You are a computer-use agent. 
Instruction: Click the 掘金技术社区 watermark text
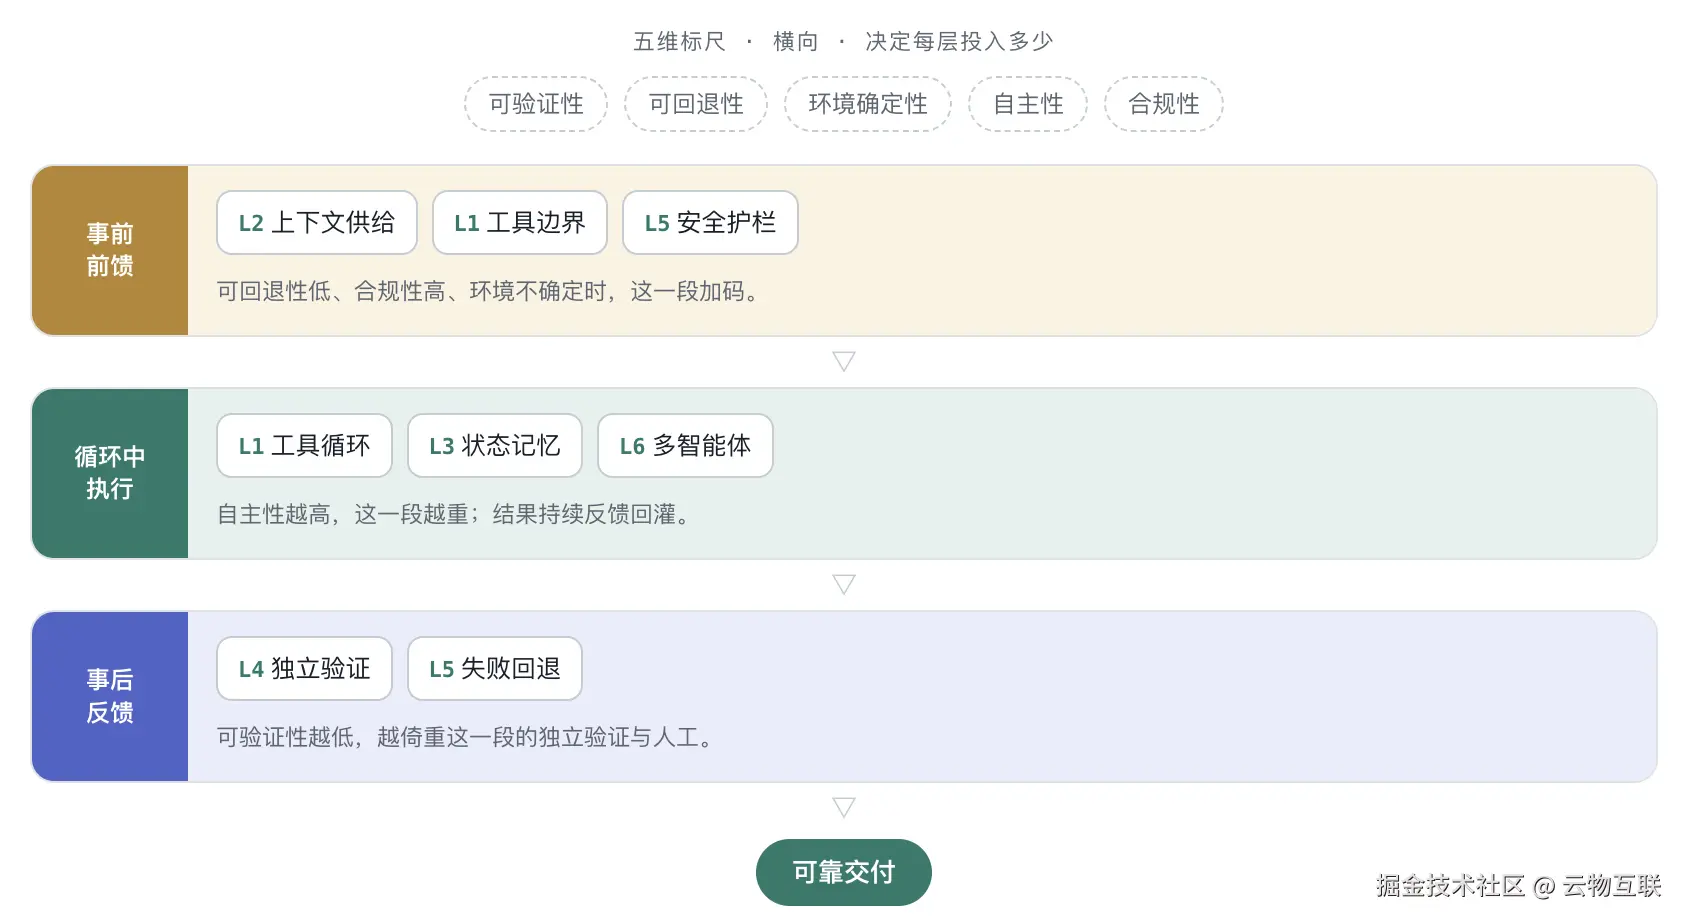1450,886
